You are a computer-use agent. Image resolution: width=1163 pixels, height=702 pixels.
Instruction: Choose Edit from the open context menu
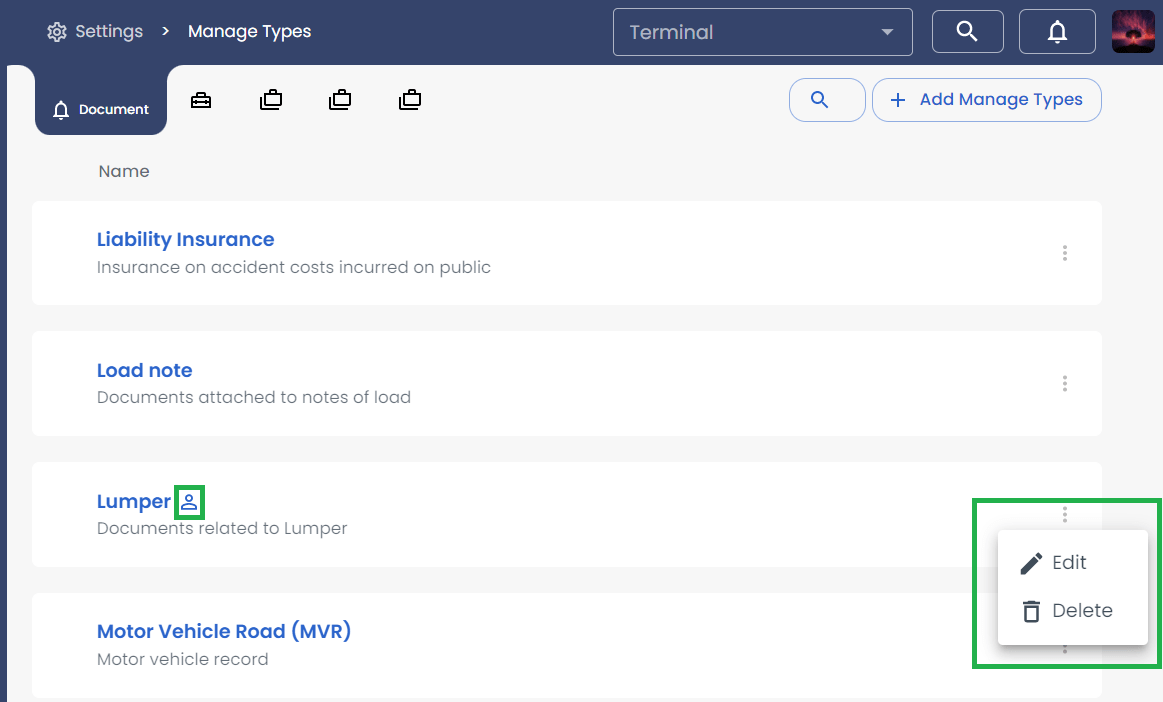[x=1070, y=562]
